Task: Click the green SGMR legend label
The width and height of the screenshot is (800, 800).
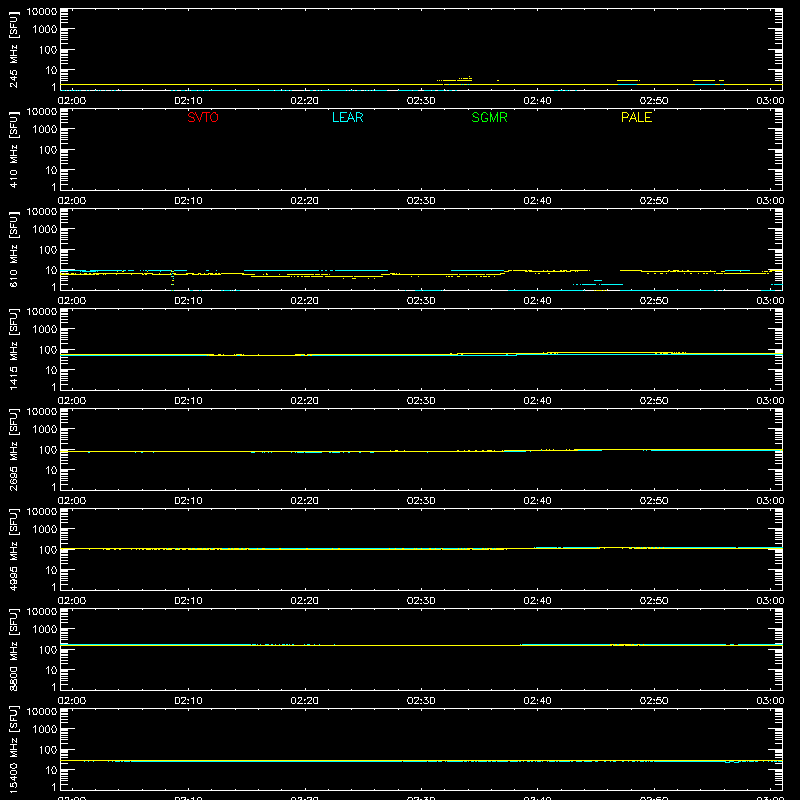Action: coord(489,117)
